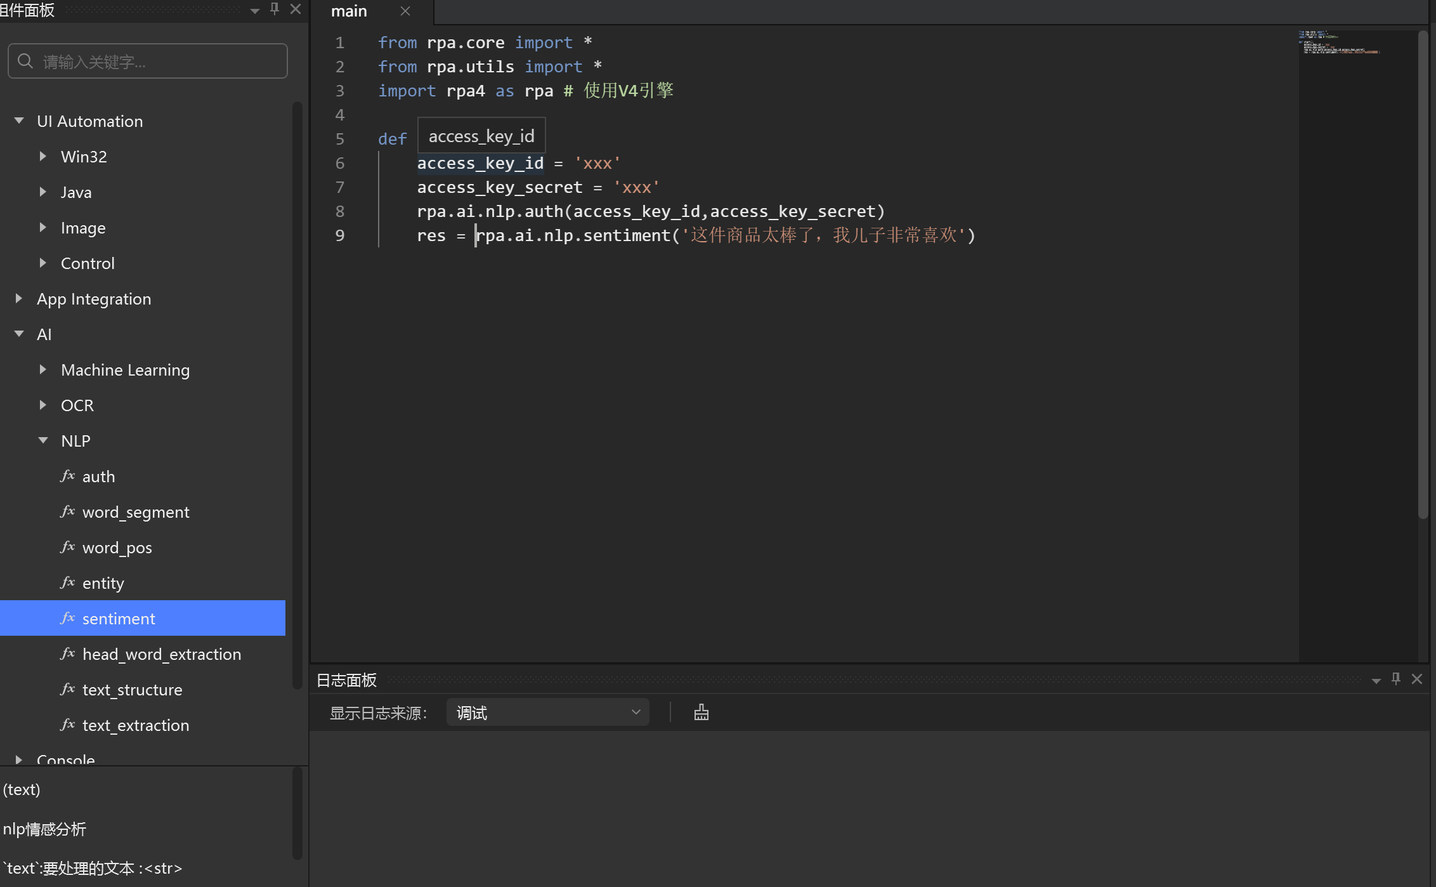Close the log panel
Screen dimensions: 1436x887
[x=1417, y=679]
